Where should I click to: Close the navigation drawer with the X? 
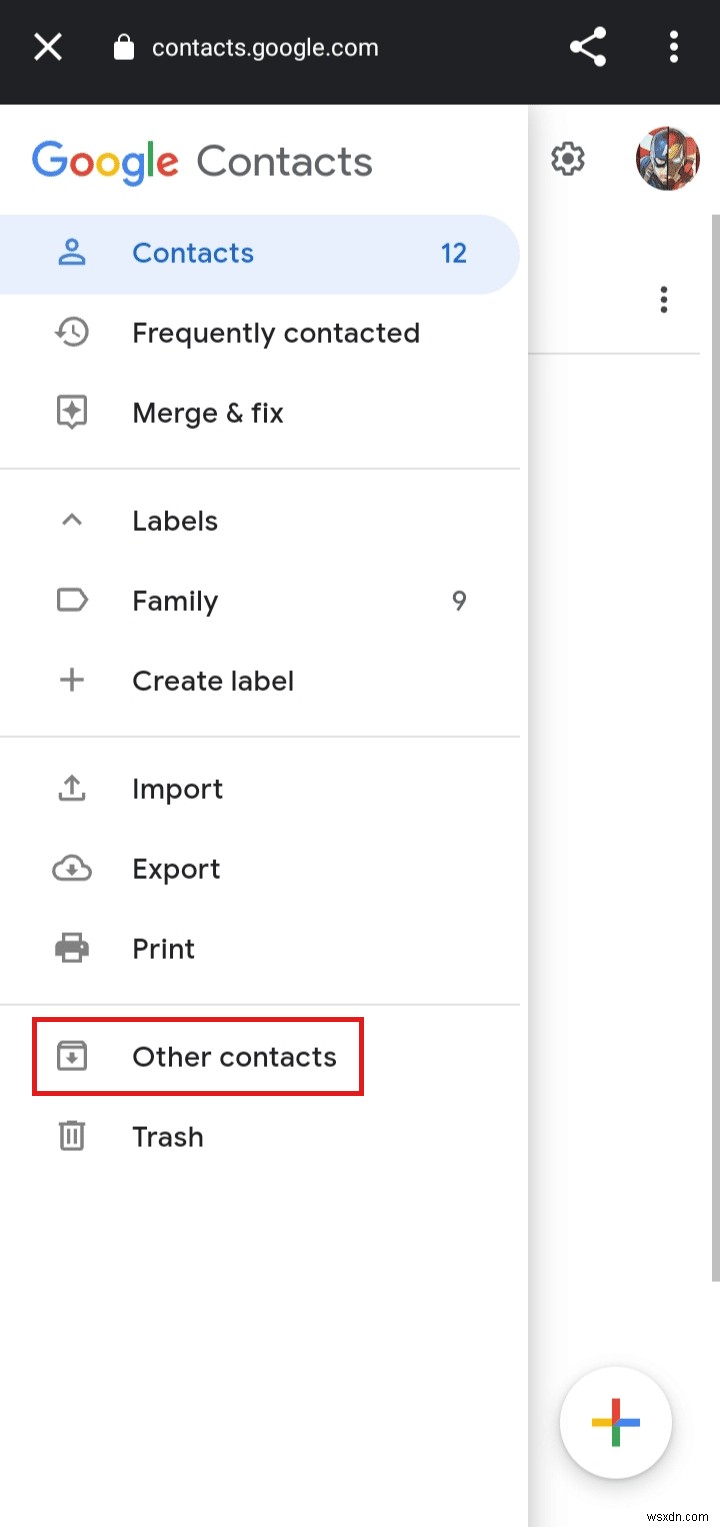pyautogui.click(x=47, y=46)
